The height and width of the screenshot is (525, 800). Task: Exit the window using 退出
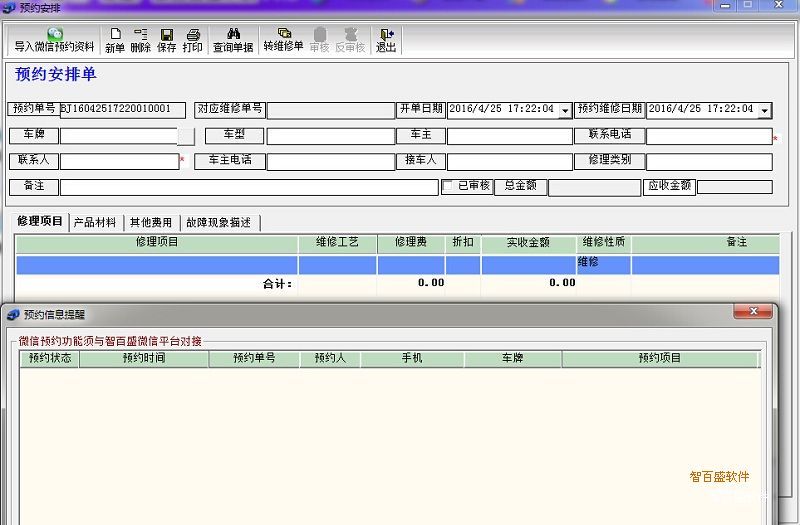(386, 40)
